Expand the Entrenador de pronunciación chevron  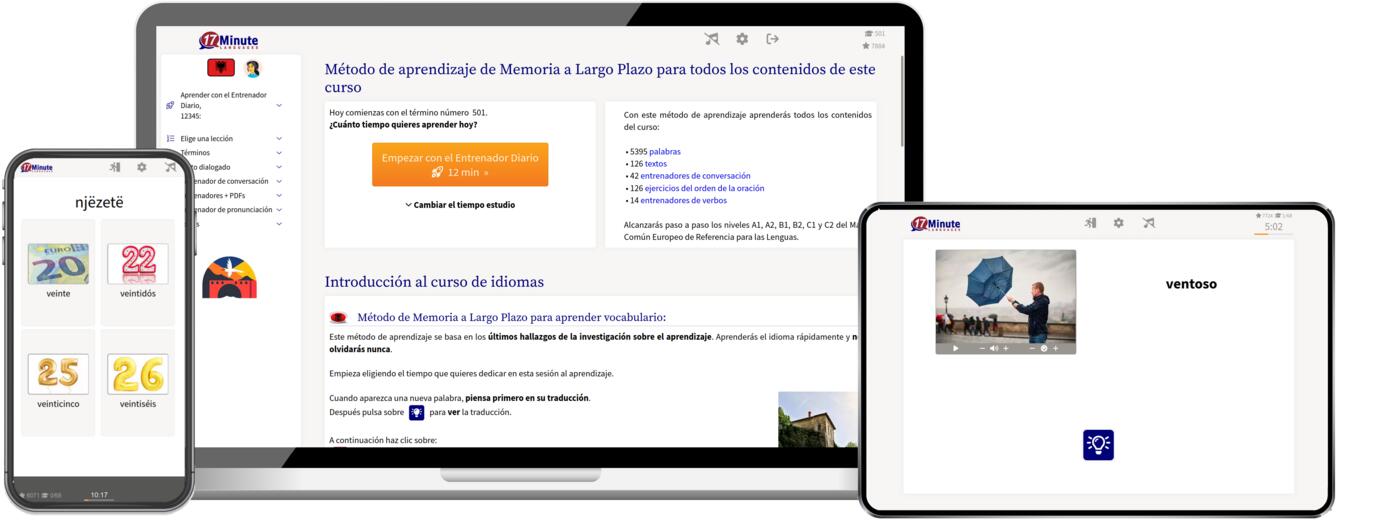coord(279,210)
